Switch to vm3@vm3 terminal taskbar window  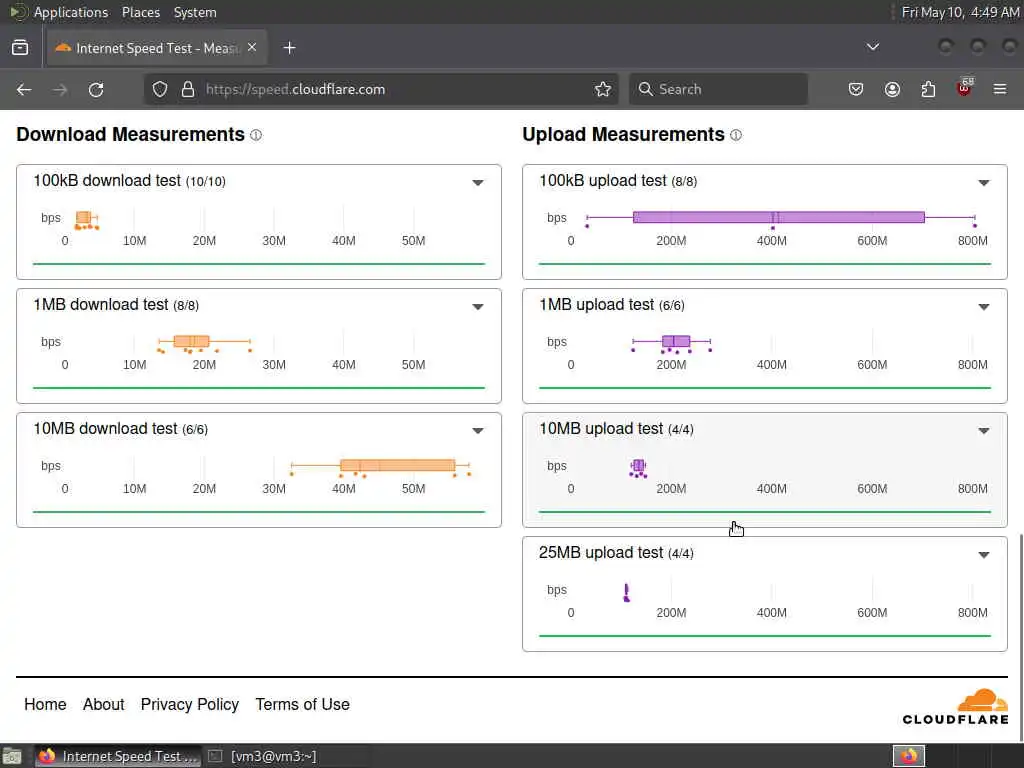point(263,756)
